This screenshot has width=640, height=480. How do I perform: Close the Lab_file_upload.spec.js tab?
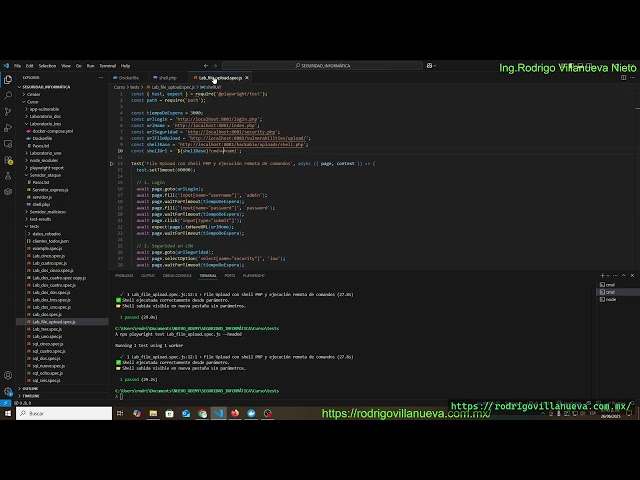(x=247, y=78)
